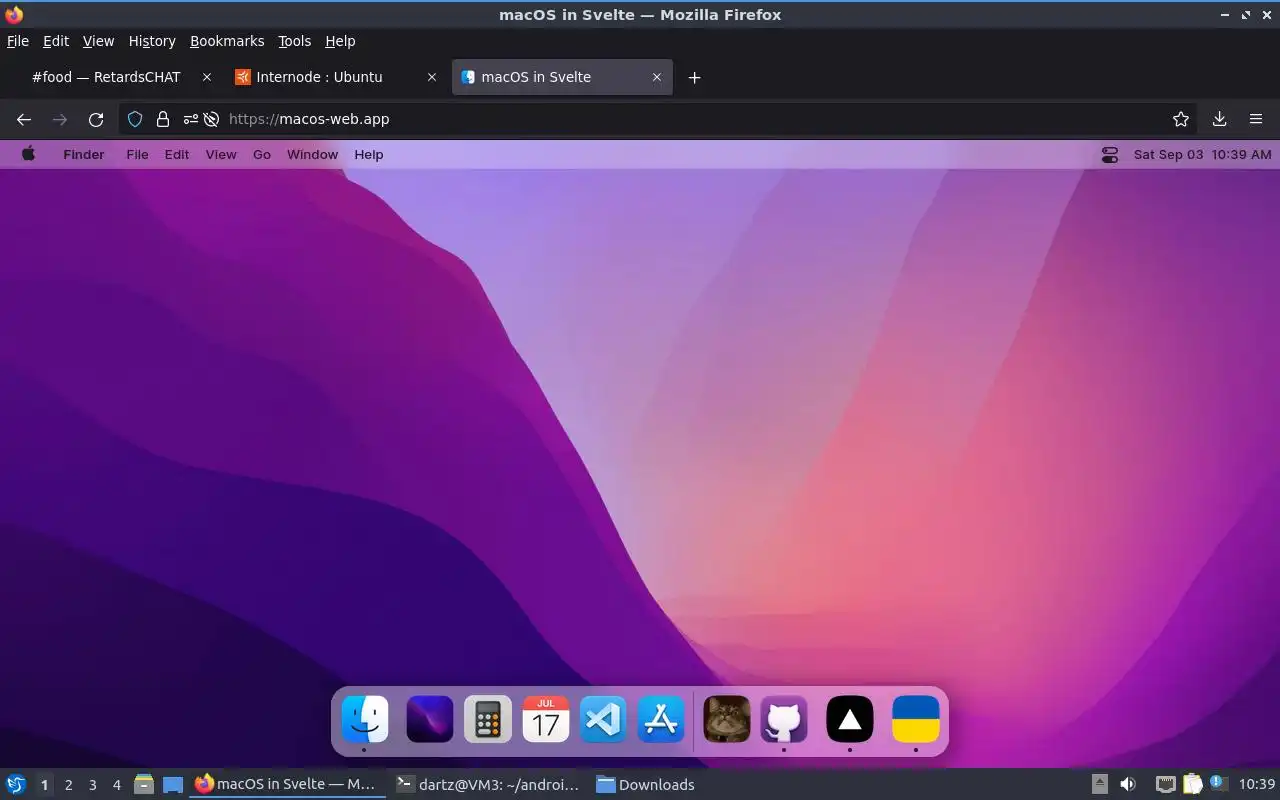1280x800 pixels.
Task: Click the show desktop taskbar icon
Action: tap(173, 785)
